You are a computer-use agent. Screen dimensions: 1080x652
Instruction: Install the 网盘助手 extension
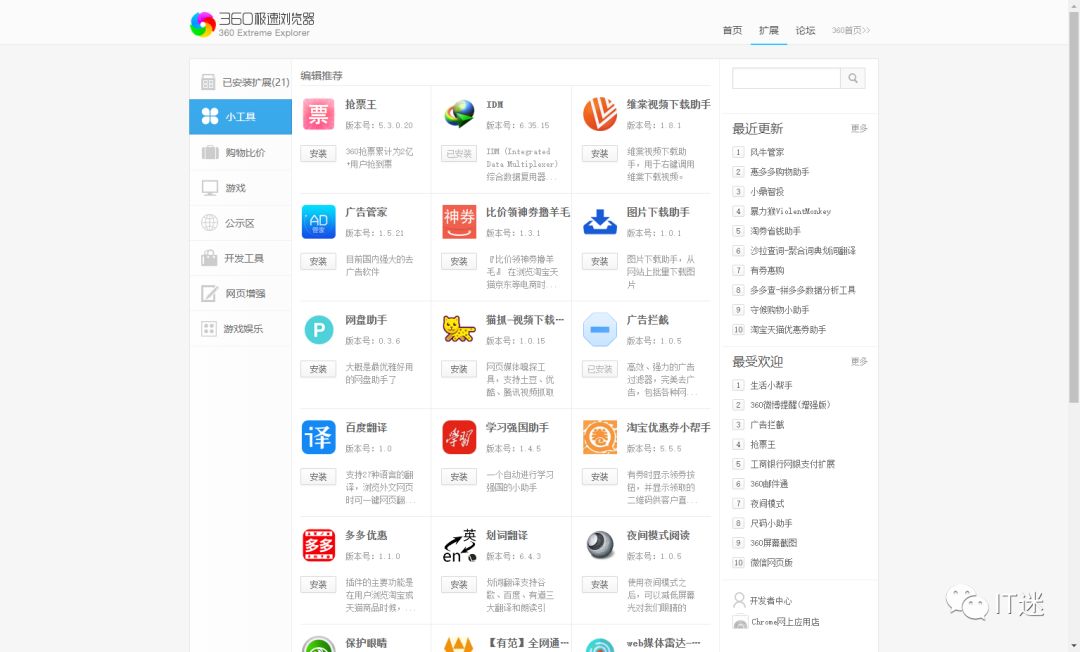pos(318,369)
